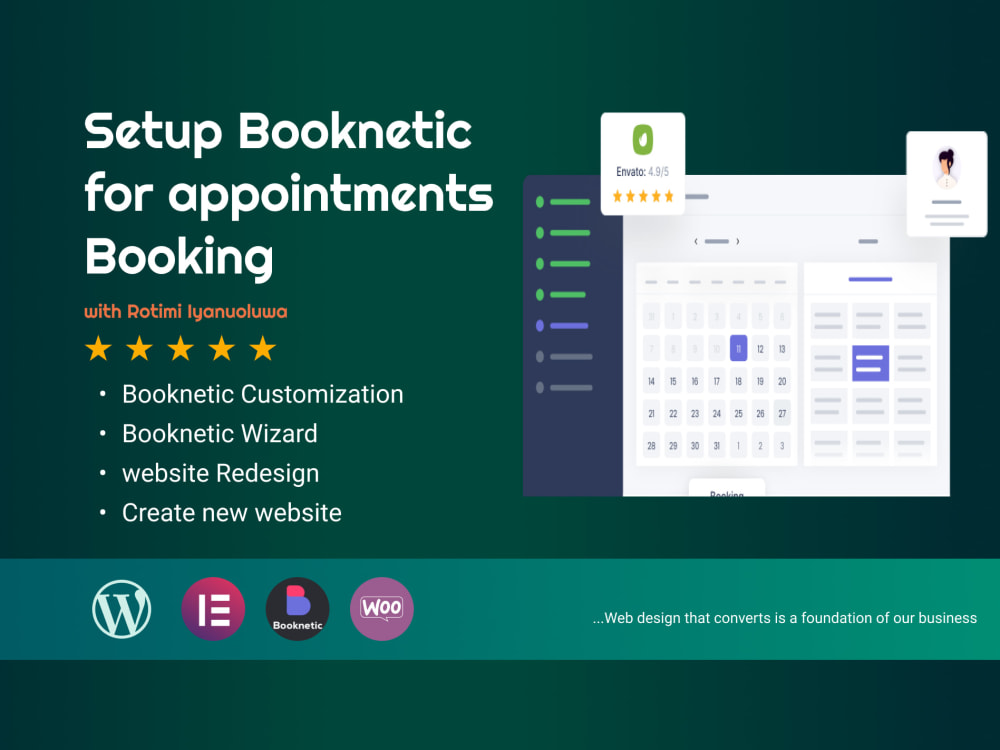This screenshot has width=1000, height=750.
Task: Click the purple appointment block in the schedule
Action: [x=870, y=363]
